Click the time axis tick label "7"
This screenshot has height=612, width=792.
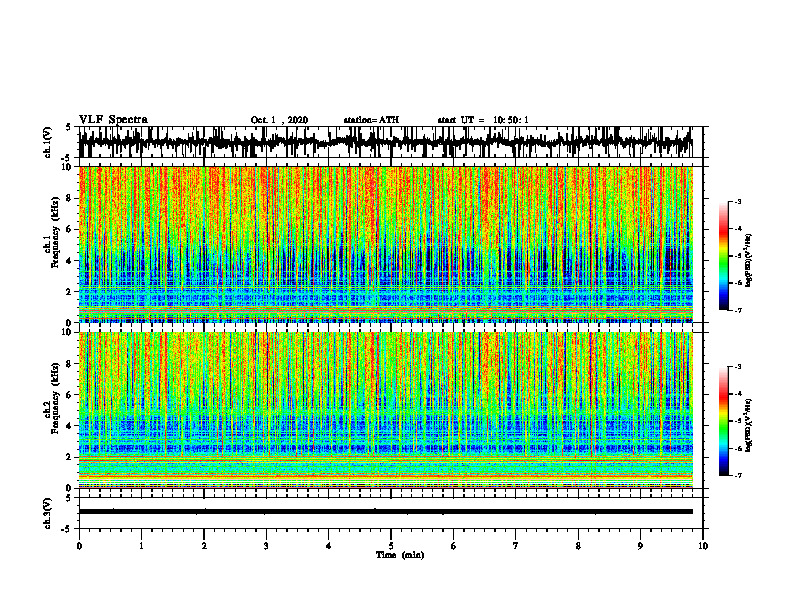click(x=516, y=546)
